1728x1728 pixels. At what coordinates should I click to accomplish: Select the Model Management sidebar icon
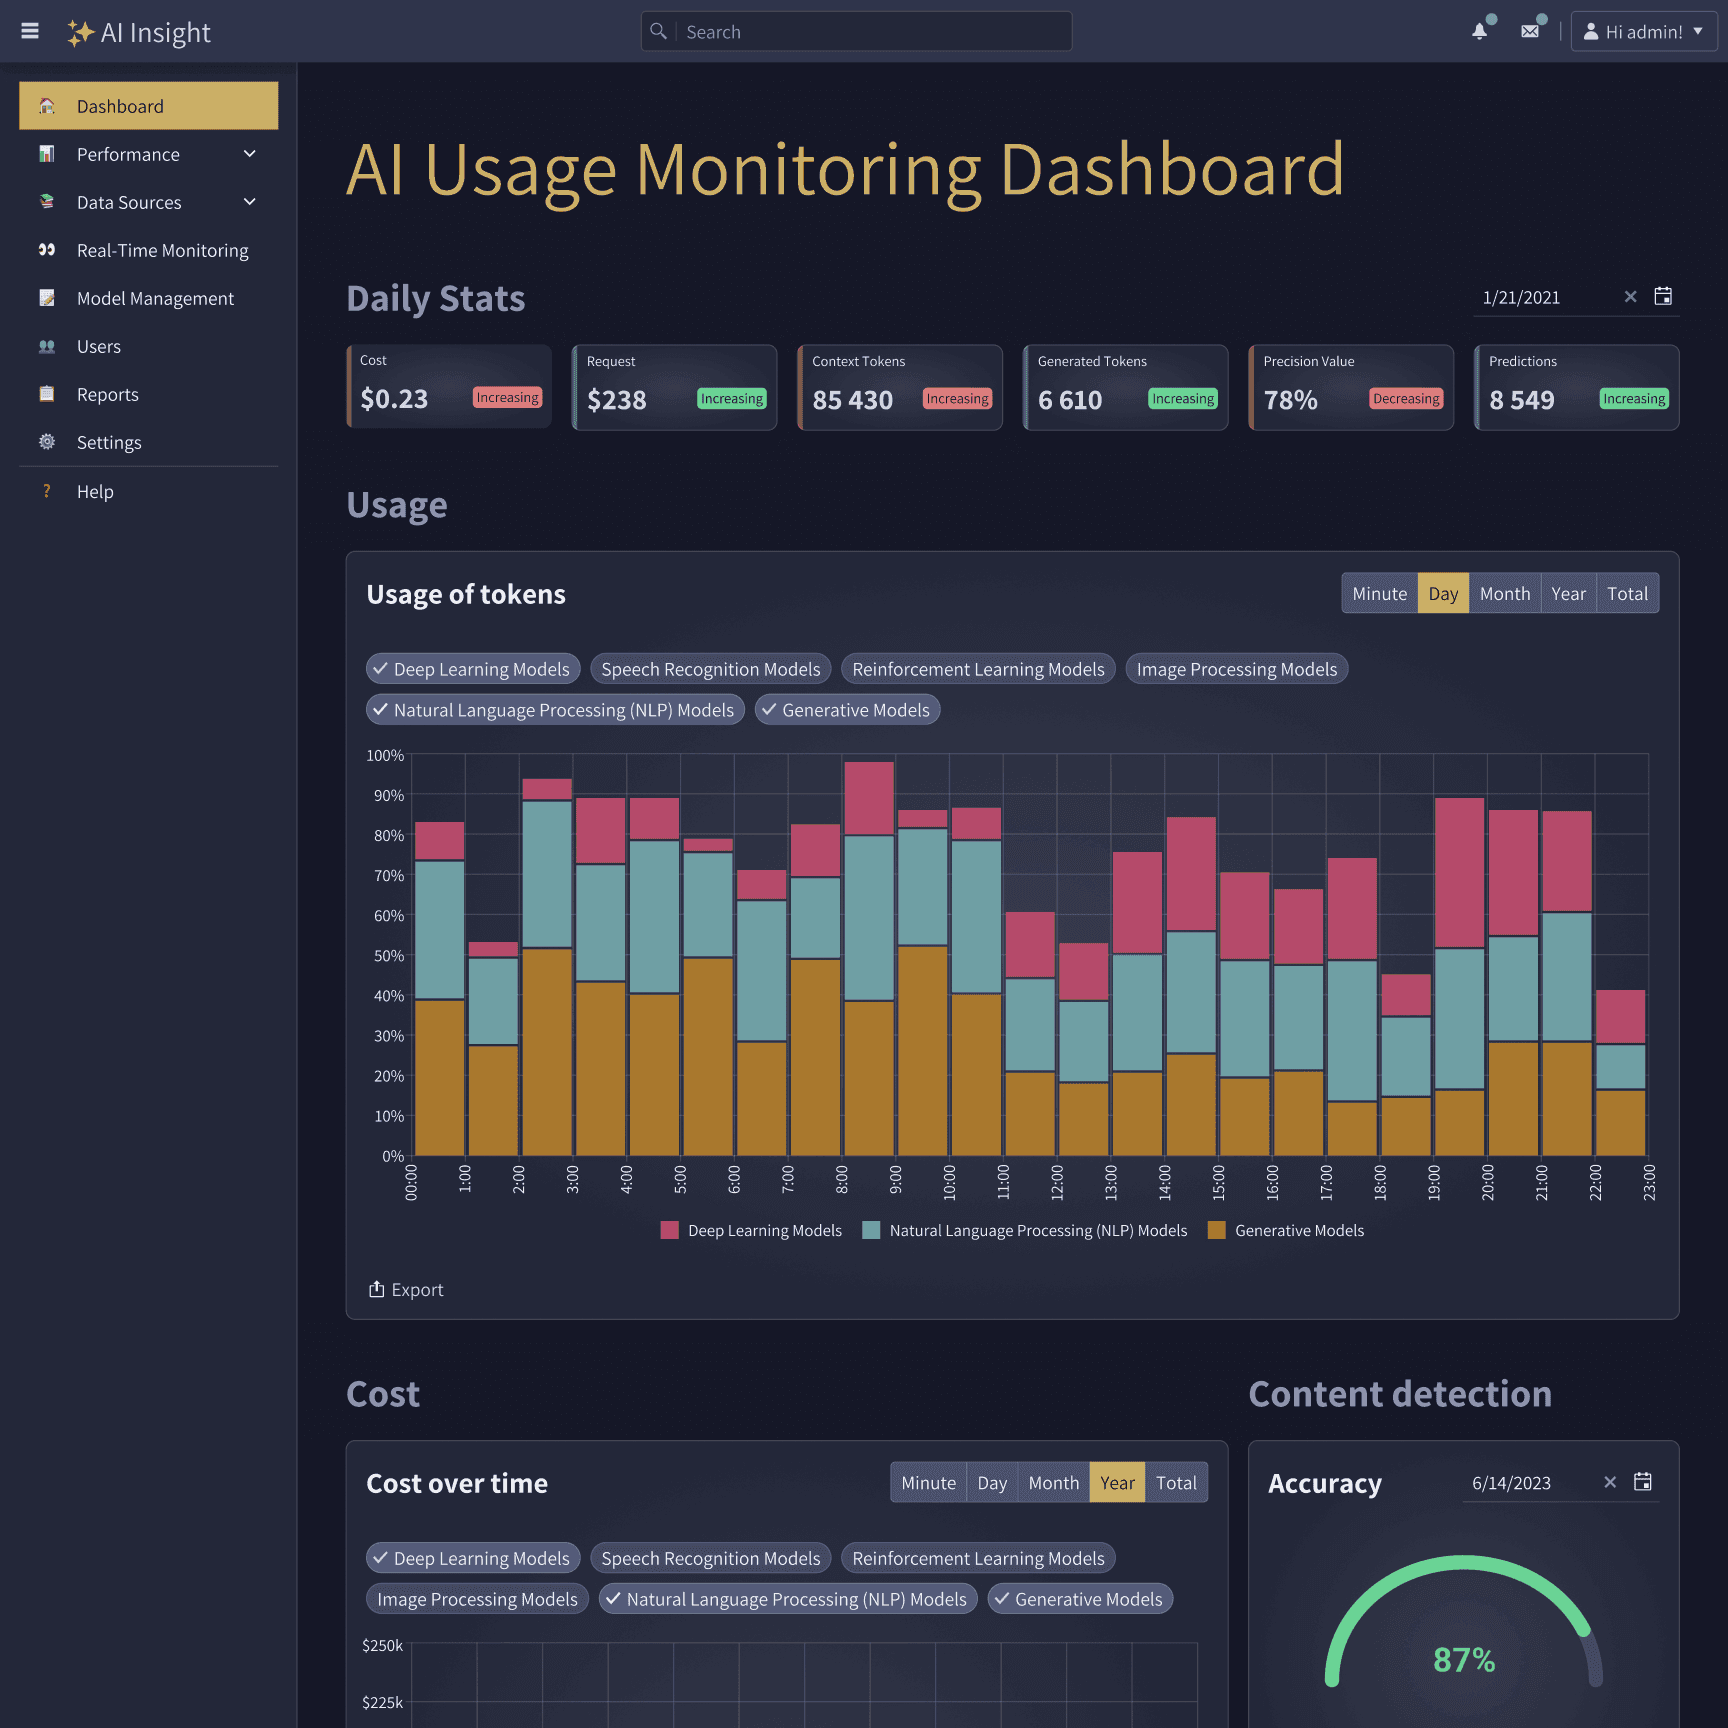(x=47, y=298)
